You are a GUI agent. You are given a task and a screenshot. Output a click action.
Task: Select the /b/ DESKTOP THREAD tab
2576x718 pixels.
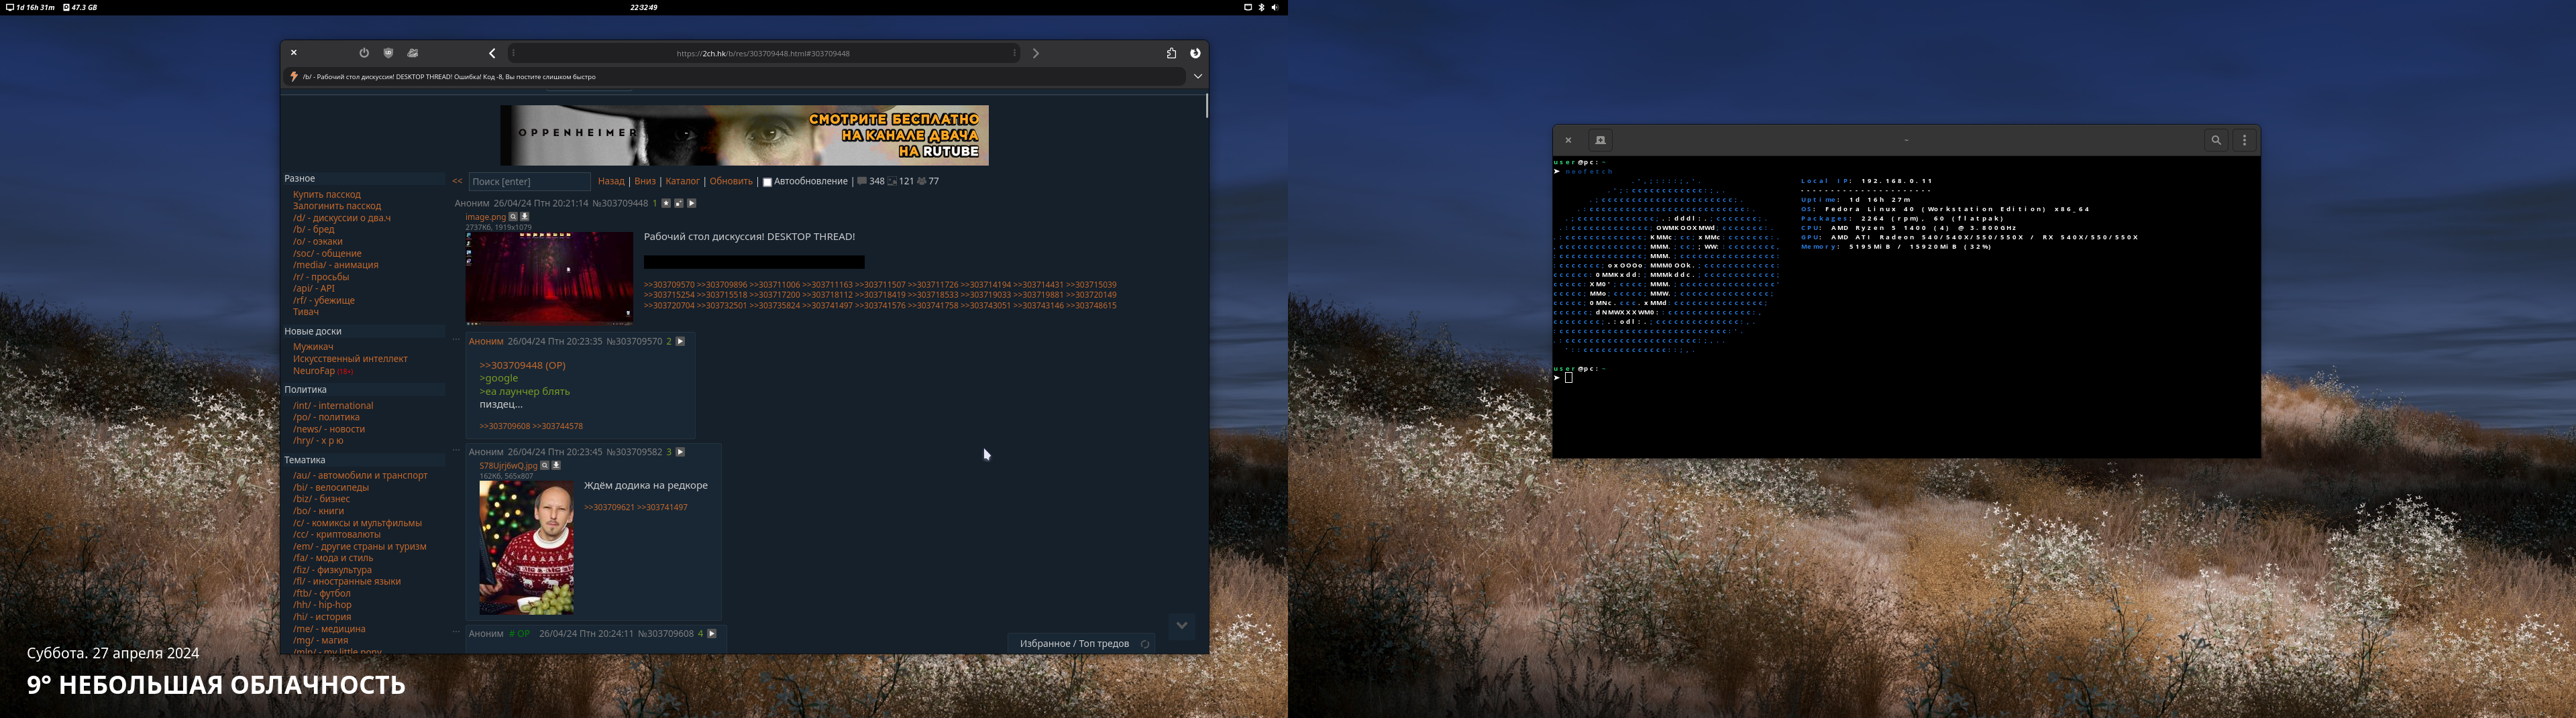tap(735, 76)
